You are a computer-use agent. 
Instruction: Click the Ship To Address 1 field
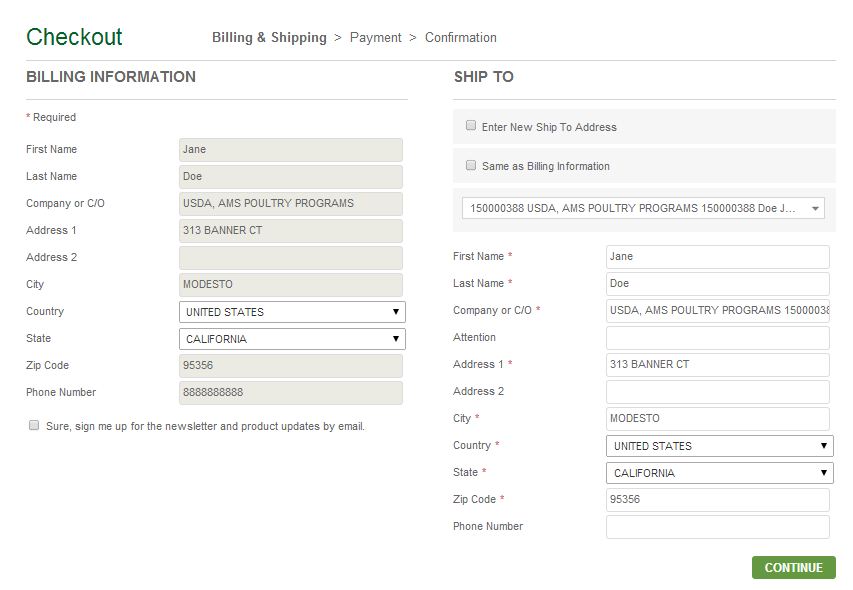[x=717, y=365]
